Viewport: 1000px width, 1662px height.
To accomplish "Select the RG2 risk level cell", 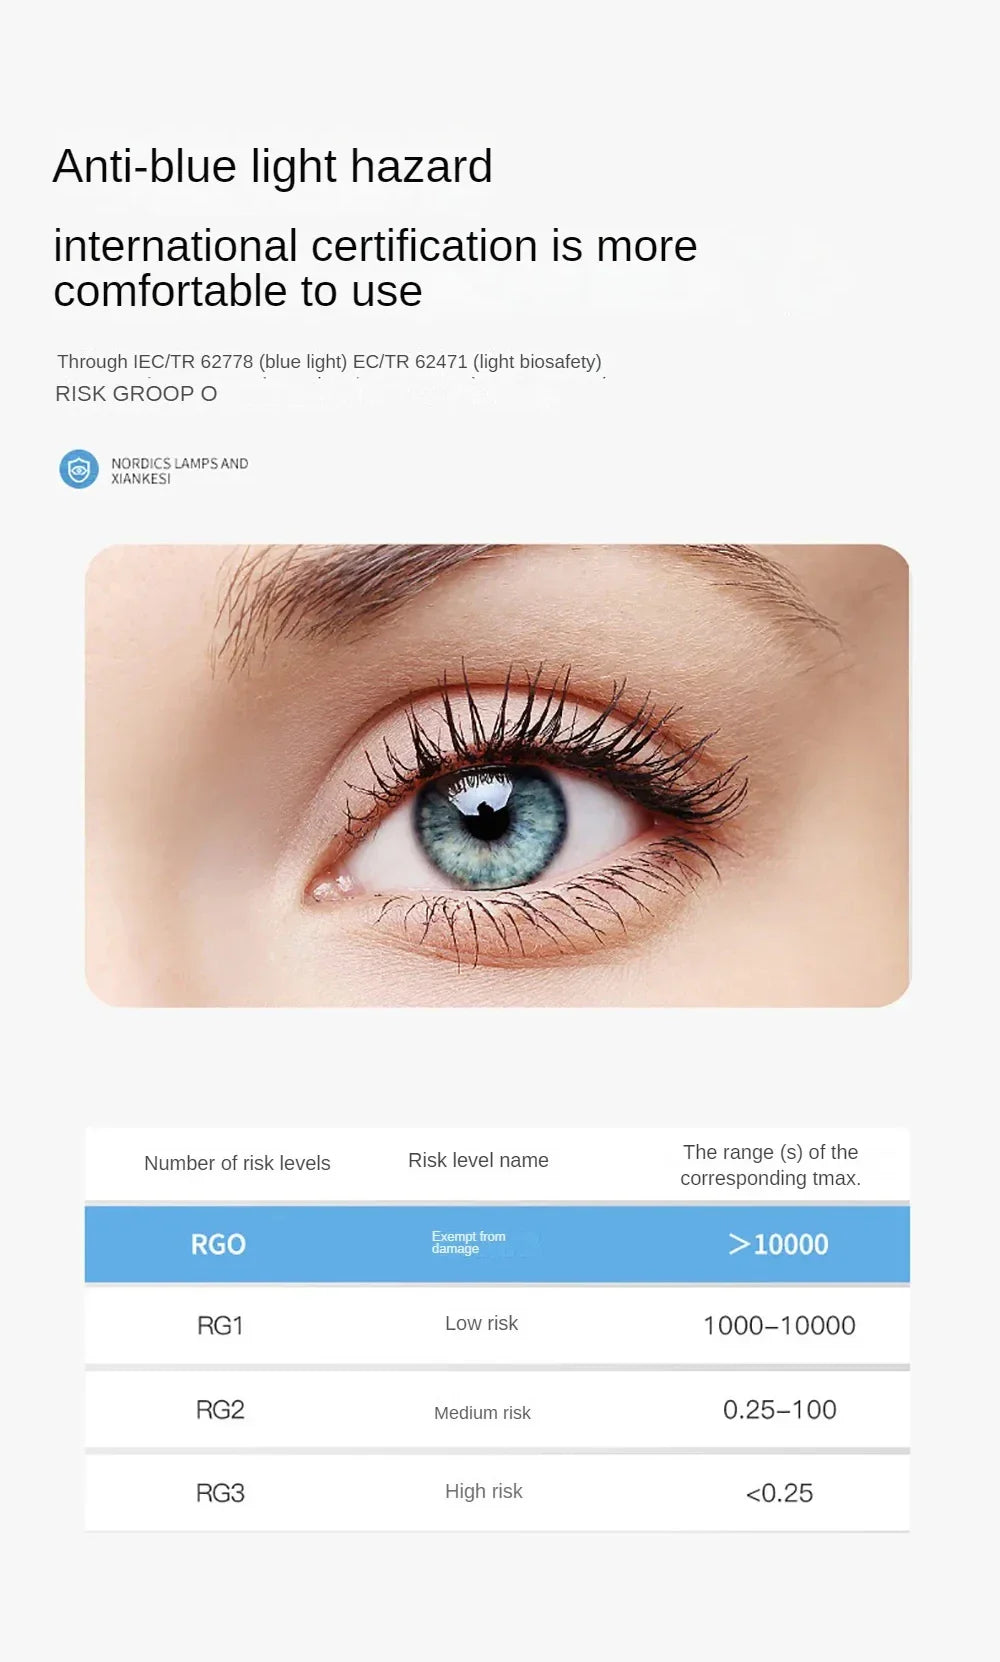I will coord(220,1410).
